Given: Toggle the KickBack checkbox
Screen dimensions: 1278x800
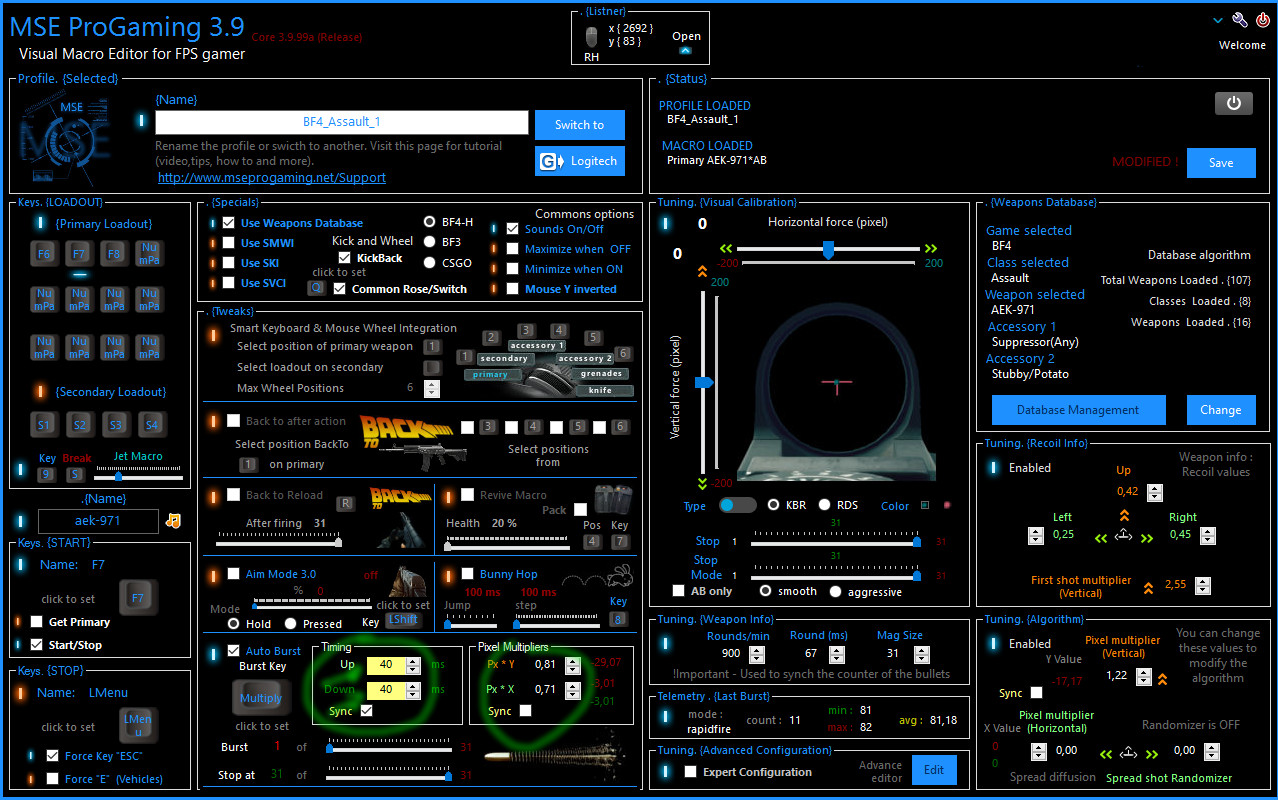Looking at the screenshot, I should pyautogui.click(x=345, y=258).
